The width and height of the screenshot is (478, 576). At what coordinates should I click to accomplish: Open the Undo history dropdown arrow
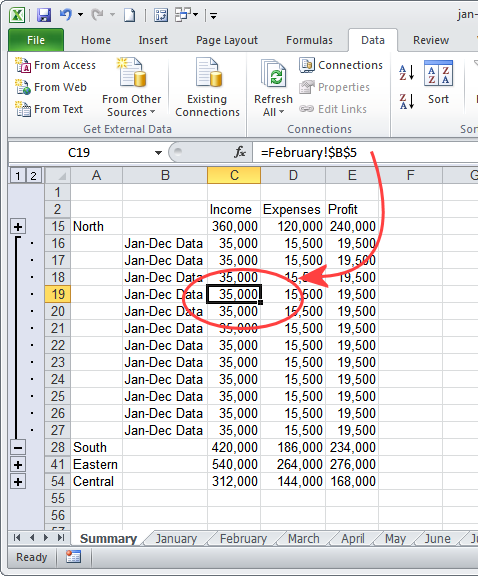80,15
